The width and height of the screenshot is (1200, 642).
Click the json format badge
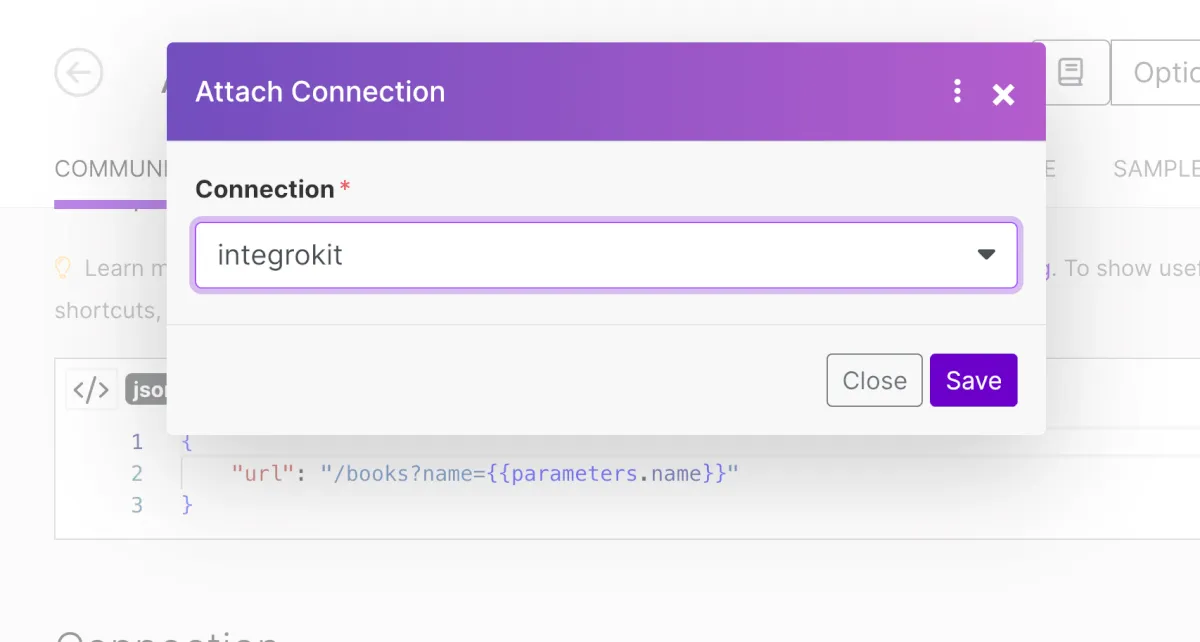click(146, 390)
